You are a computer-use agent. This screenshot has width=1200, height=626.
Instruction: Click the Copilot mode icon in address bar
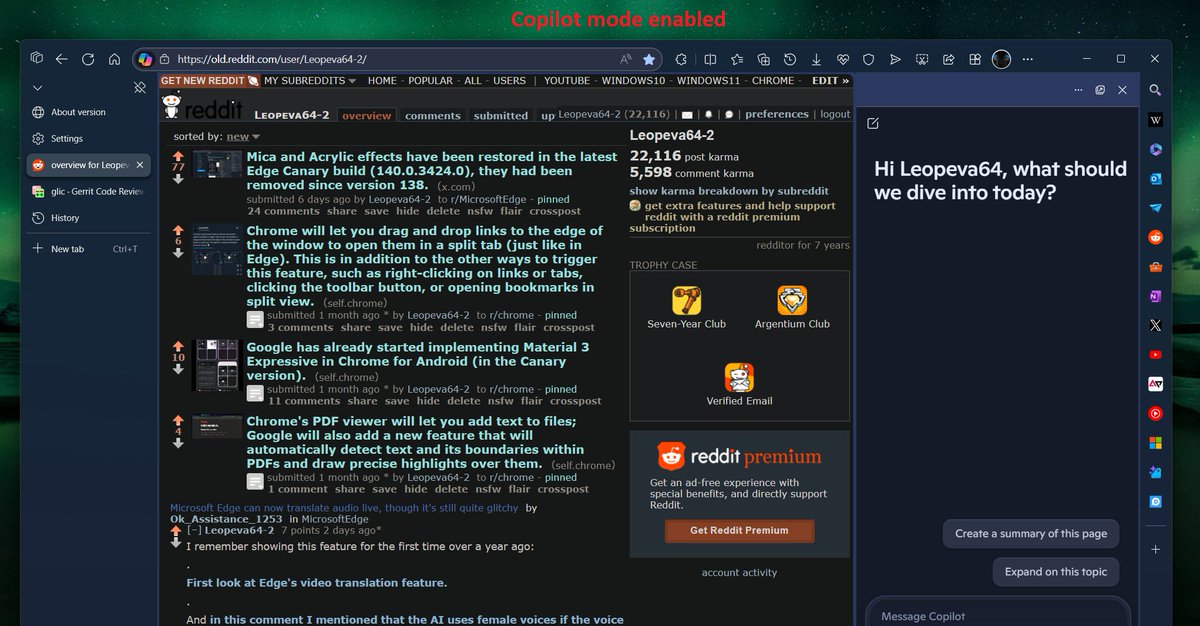click(x=146, y=59)
